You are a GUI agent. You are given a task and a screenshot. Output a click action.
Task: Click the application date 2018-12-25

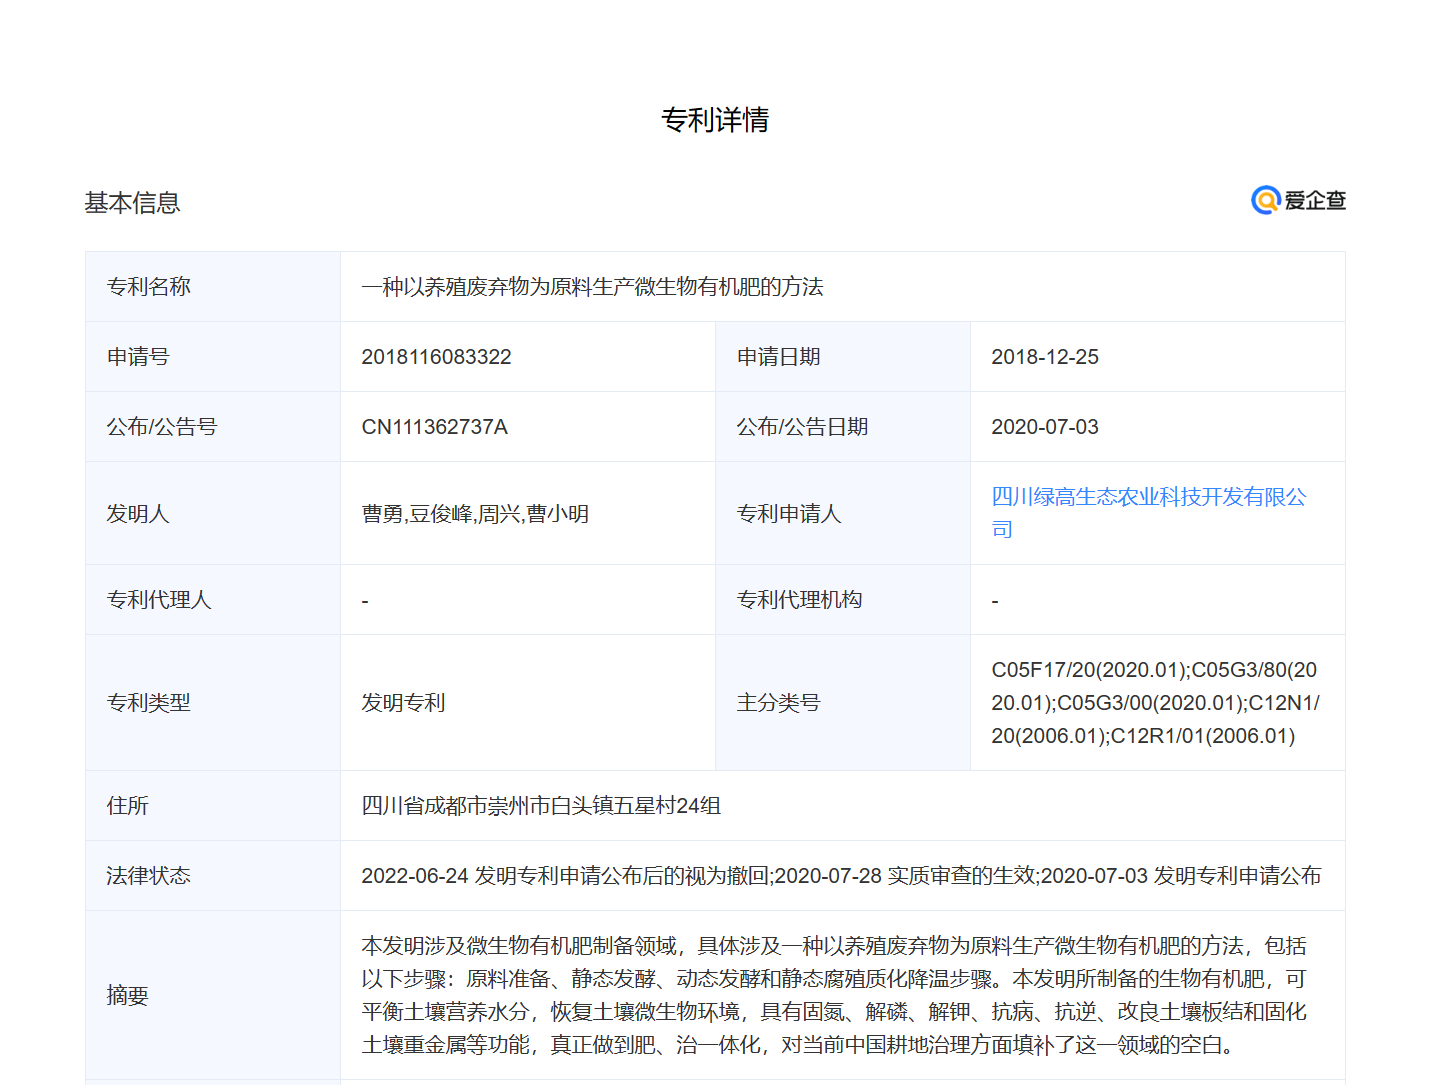tap(1044, 357)
